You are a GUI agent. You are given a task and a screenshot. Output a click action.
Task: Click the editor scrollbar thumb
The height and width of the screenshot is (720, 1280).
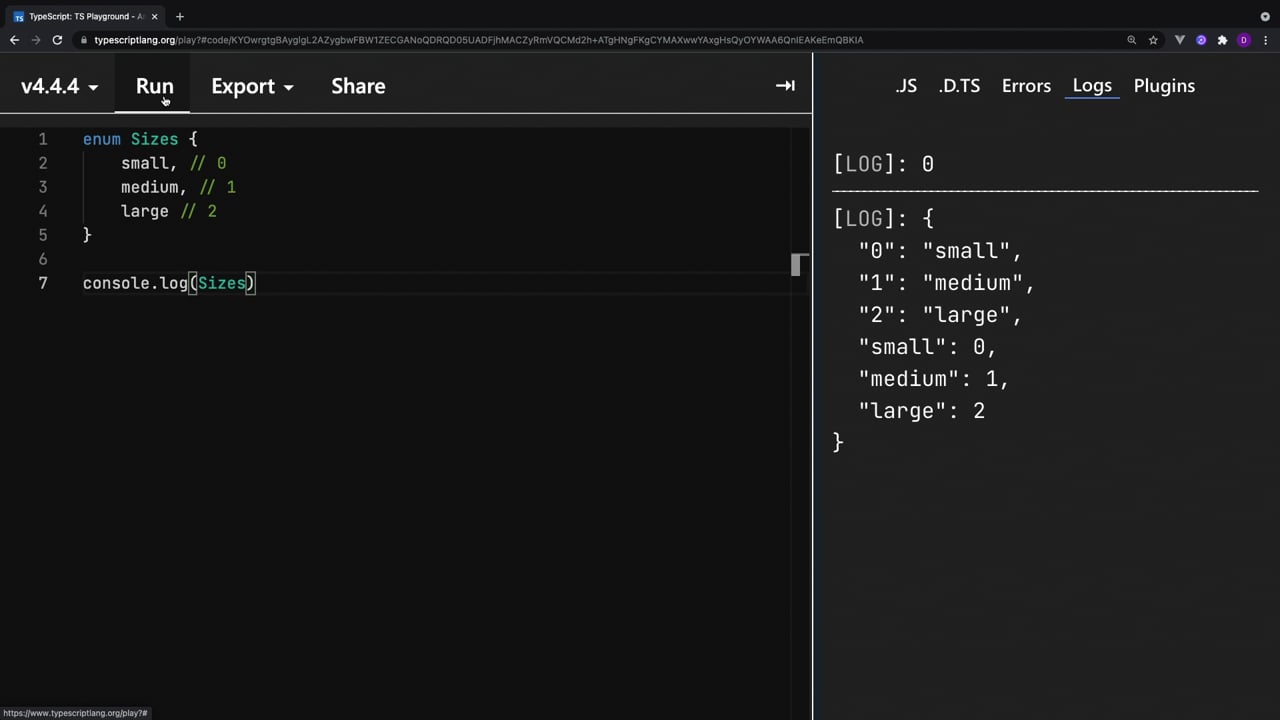click(796, 264)
